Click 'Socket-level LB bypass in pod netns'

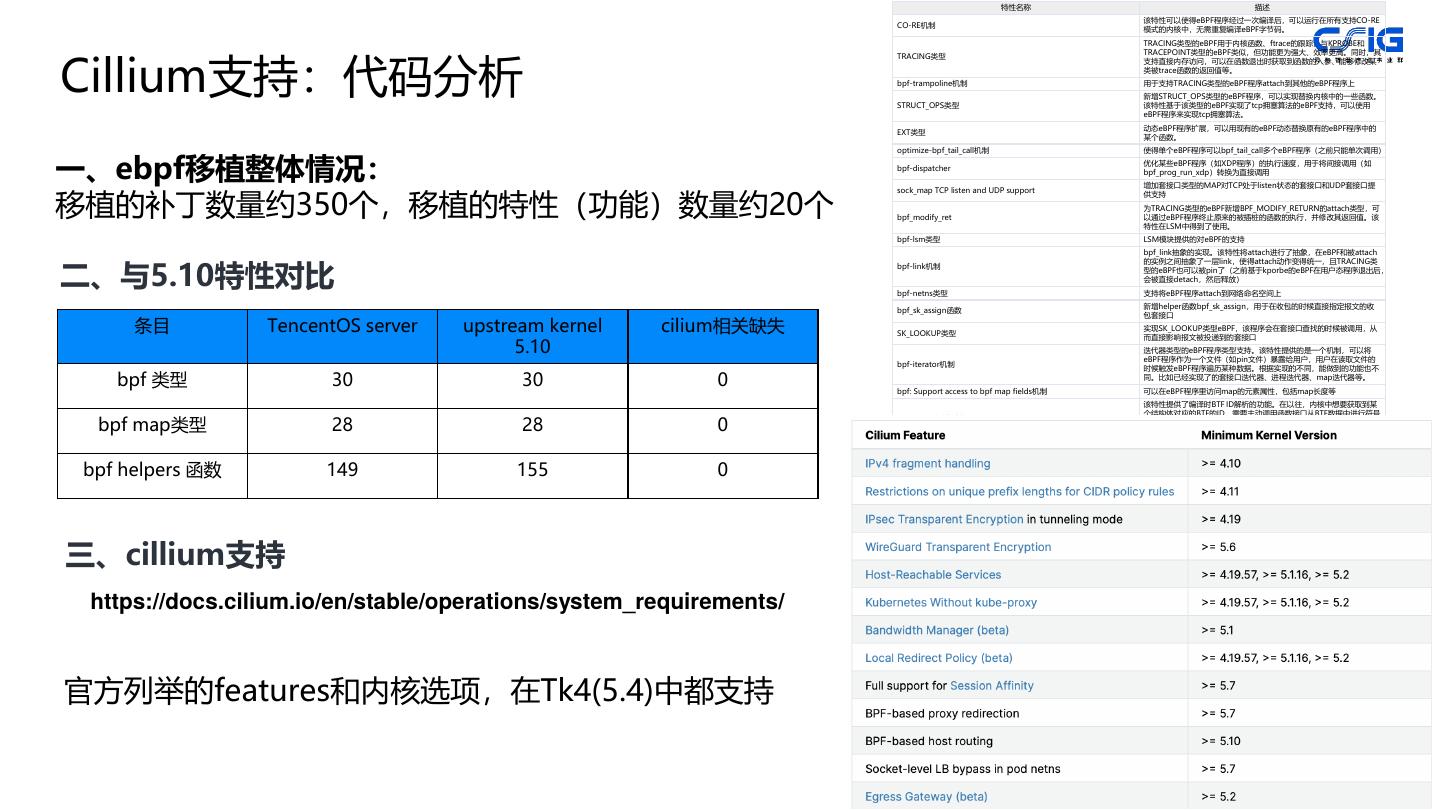pyautogui.click(x=964, y=769)
